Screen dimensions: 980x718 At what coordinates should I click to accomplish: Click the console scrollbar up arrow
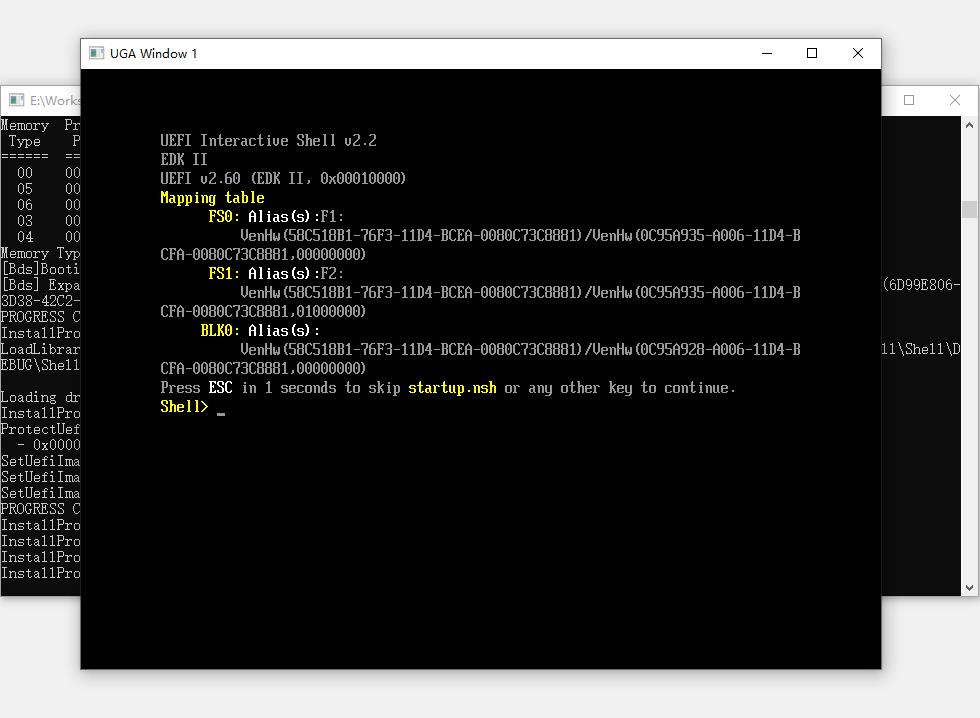(x=969, y=125)
